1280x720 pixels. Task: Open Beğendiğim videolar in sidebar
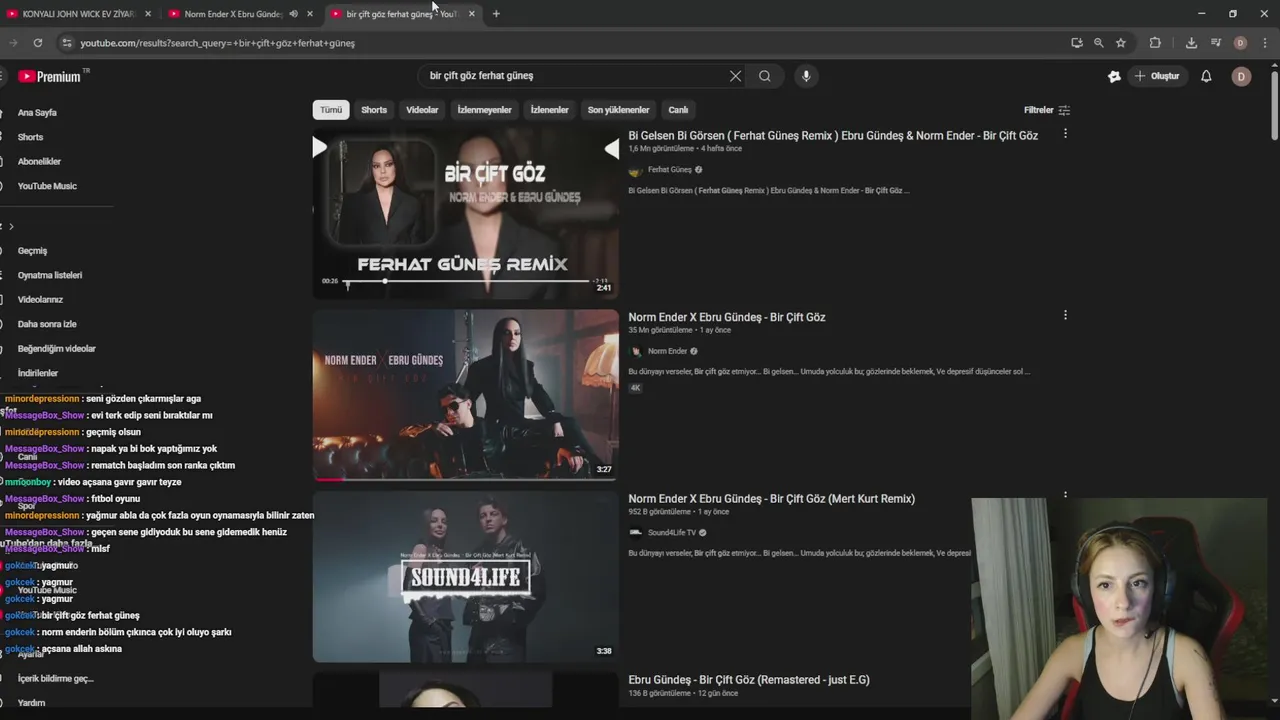57,349
